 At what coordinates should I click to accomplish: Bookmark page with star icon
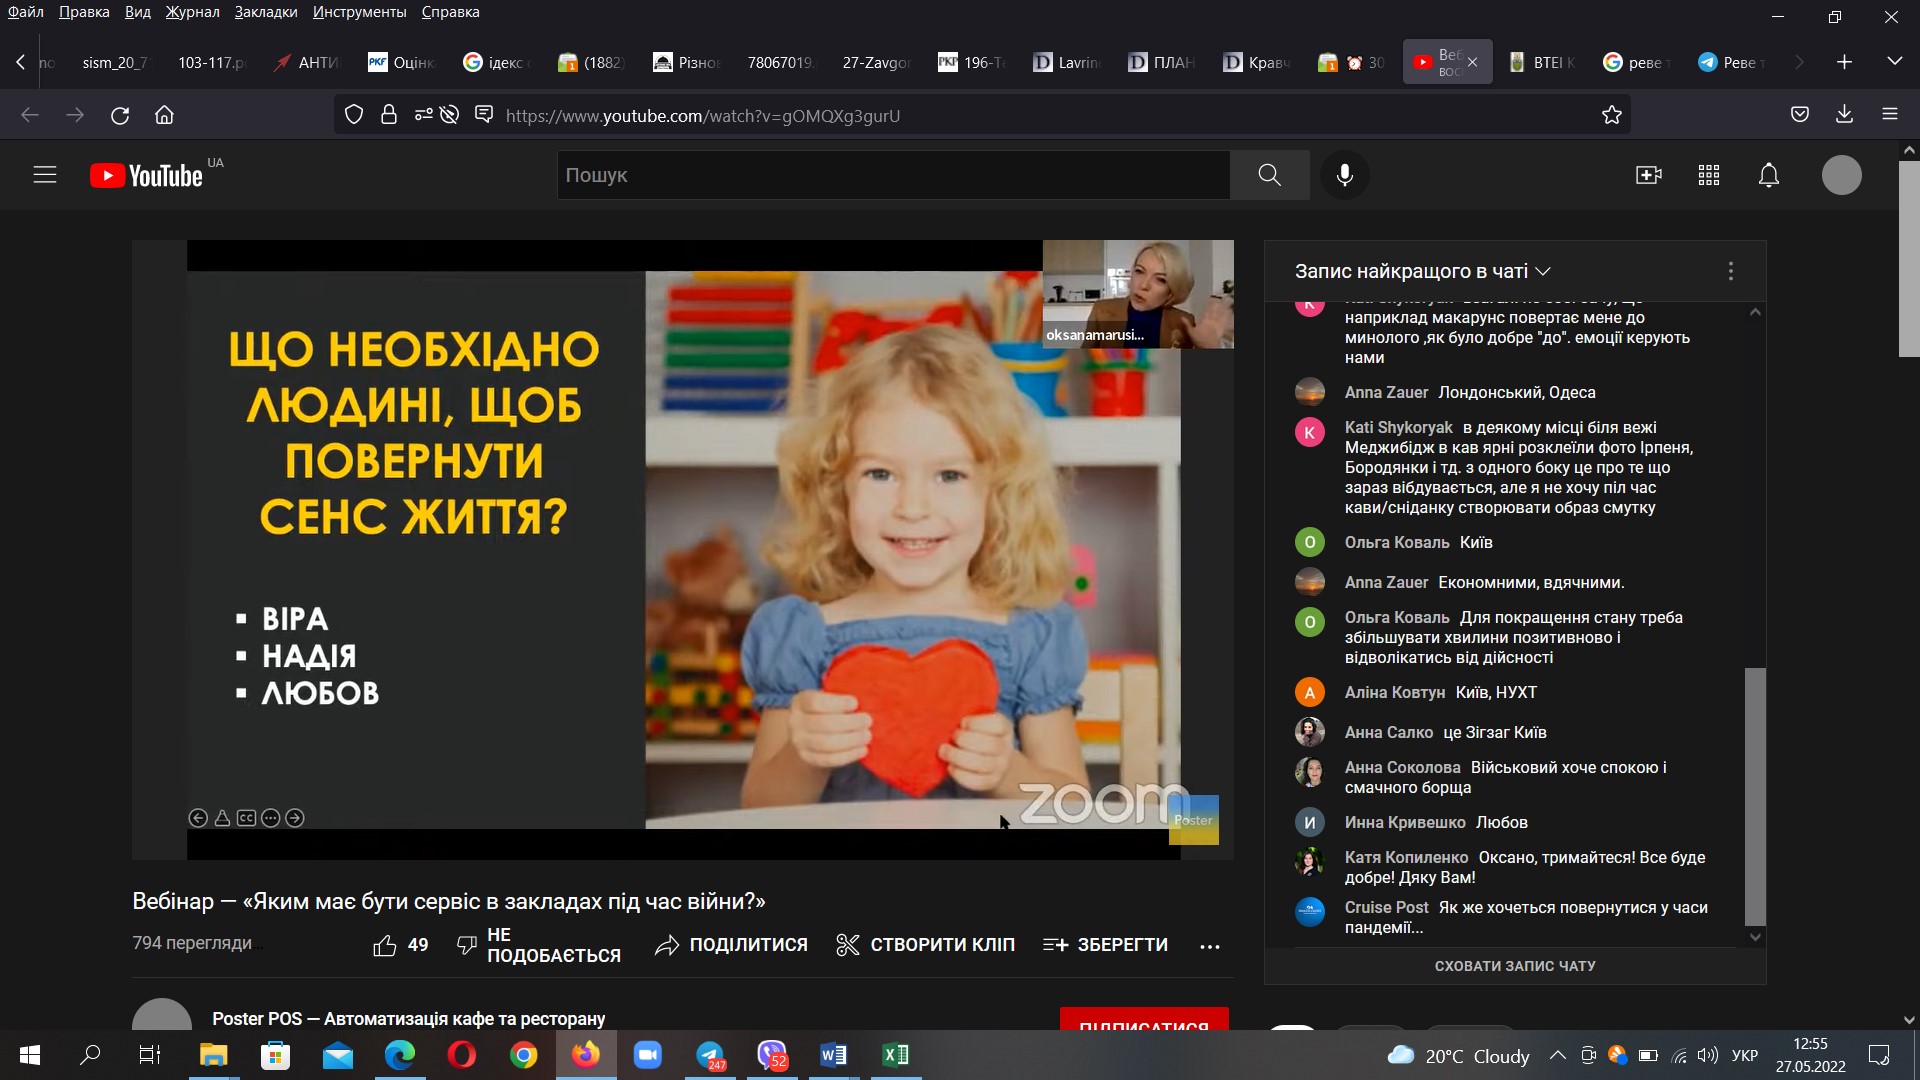(1611, 115)
